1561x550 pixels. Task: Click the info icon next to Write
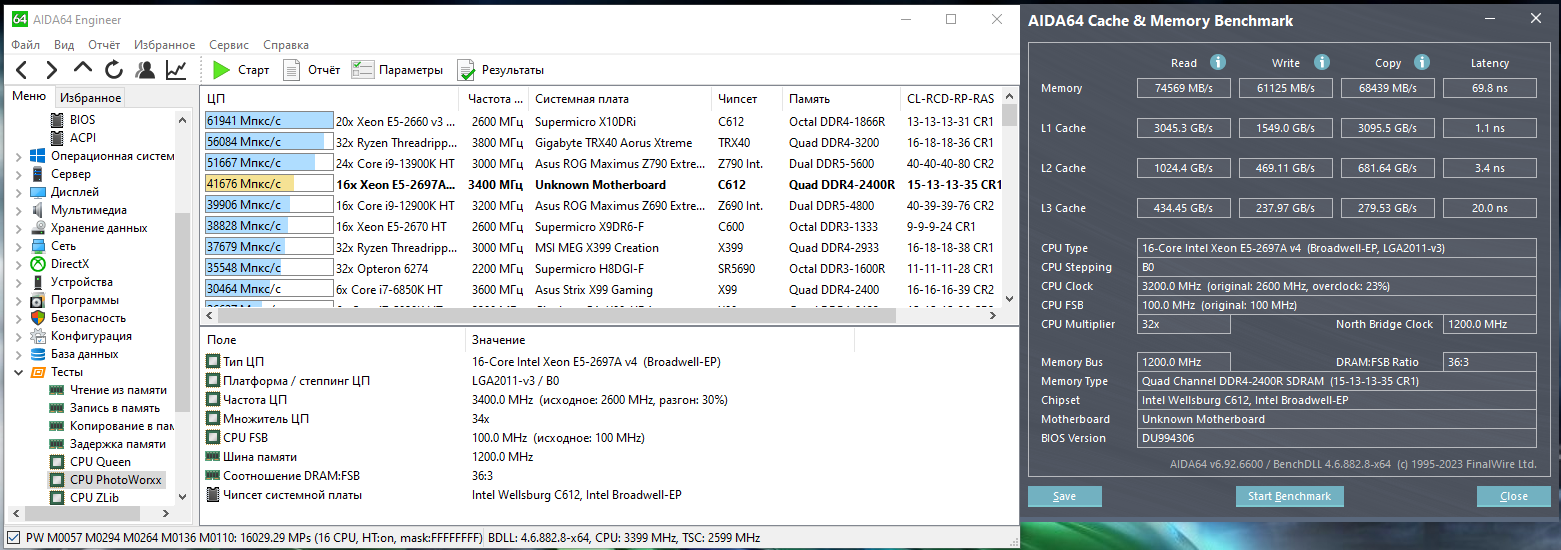1322,62
